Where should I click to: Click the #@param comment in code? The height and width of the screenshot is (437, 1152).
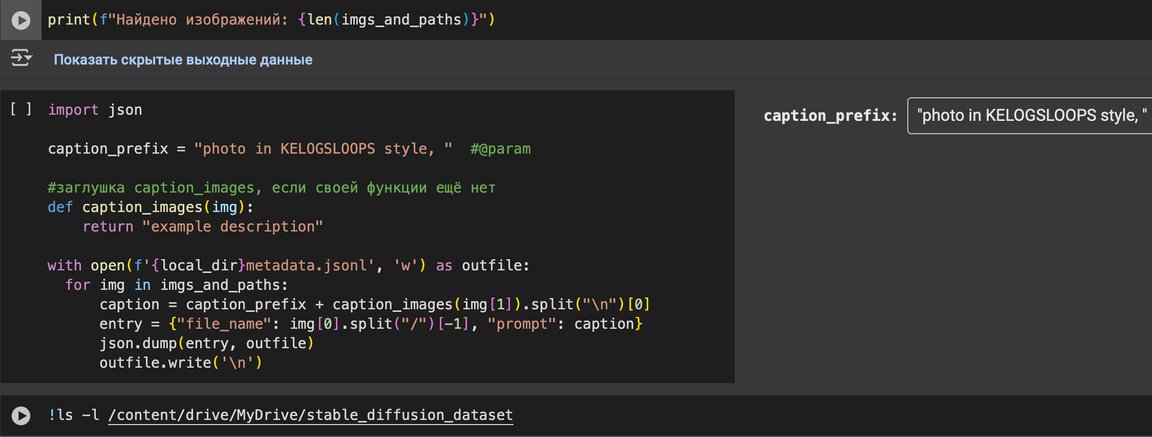click(500, 149)
